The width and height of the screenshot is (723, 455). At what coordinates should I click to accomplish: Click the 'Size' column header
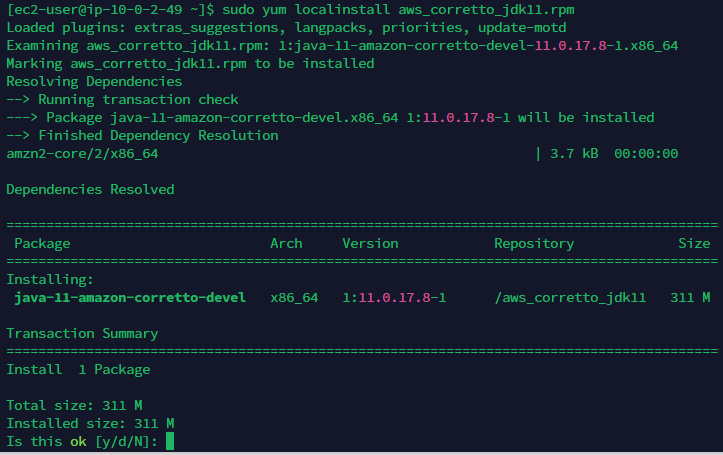pos(694,243)
